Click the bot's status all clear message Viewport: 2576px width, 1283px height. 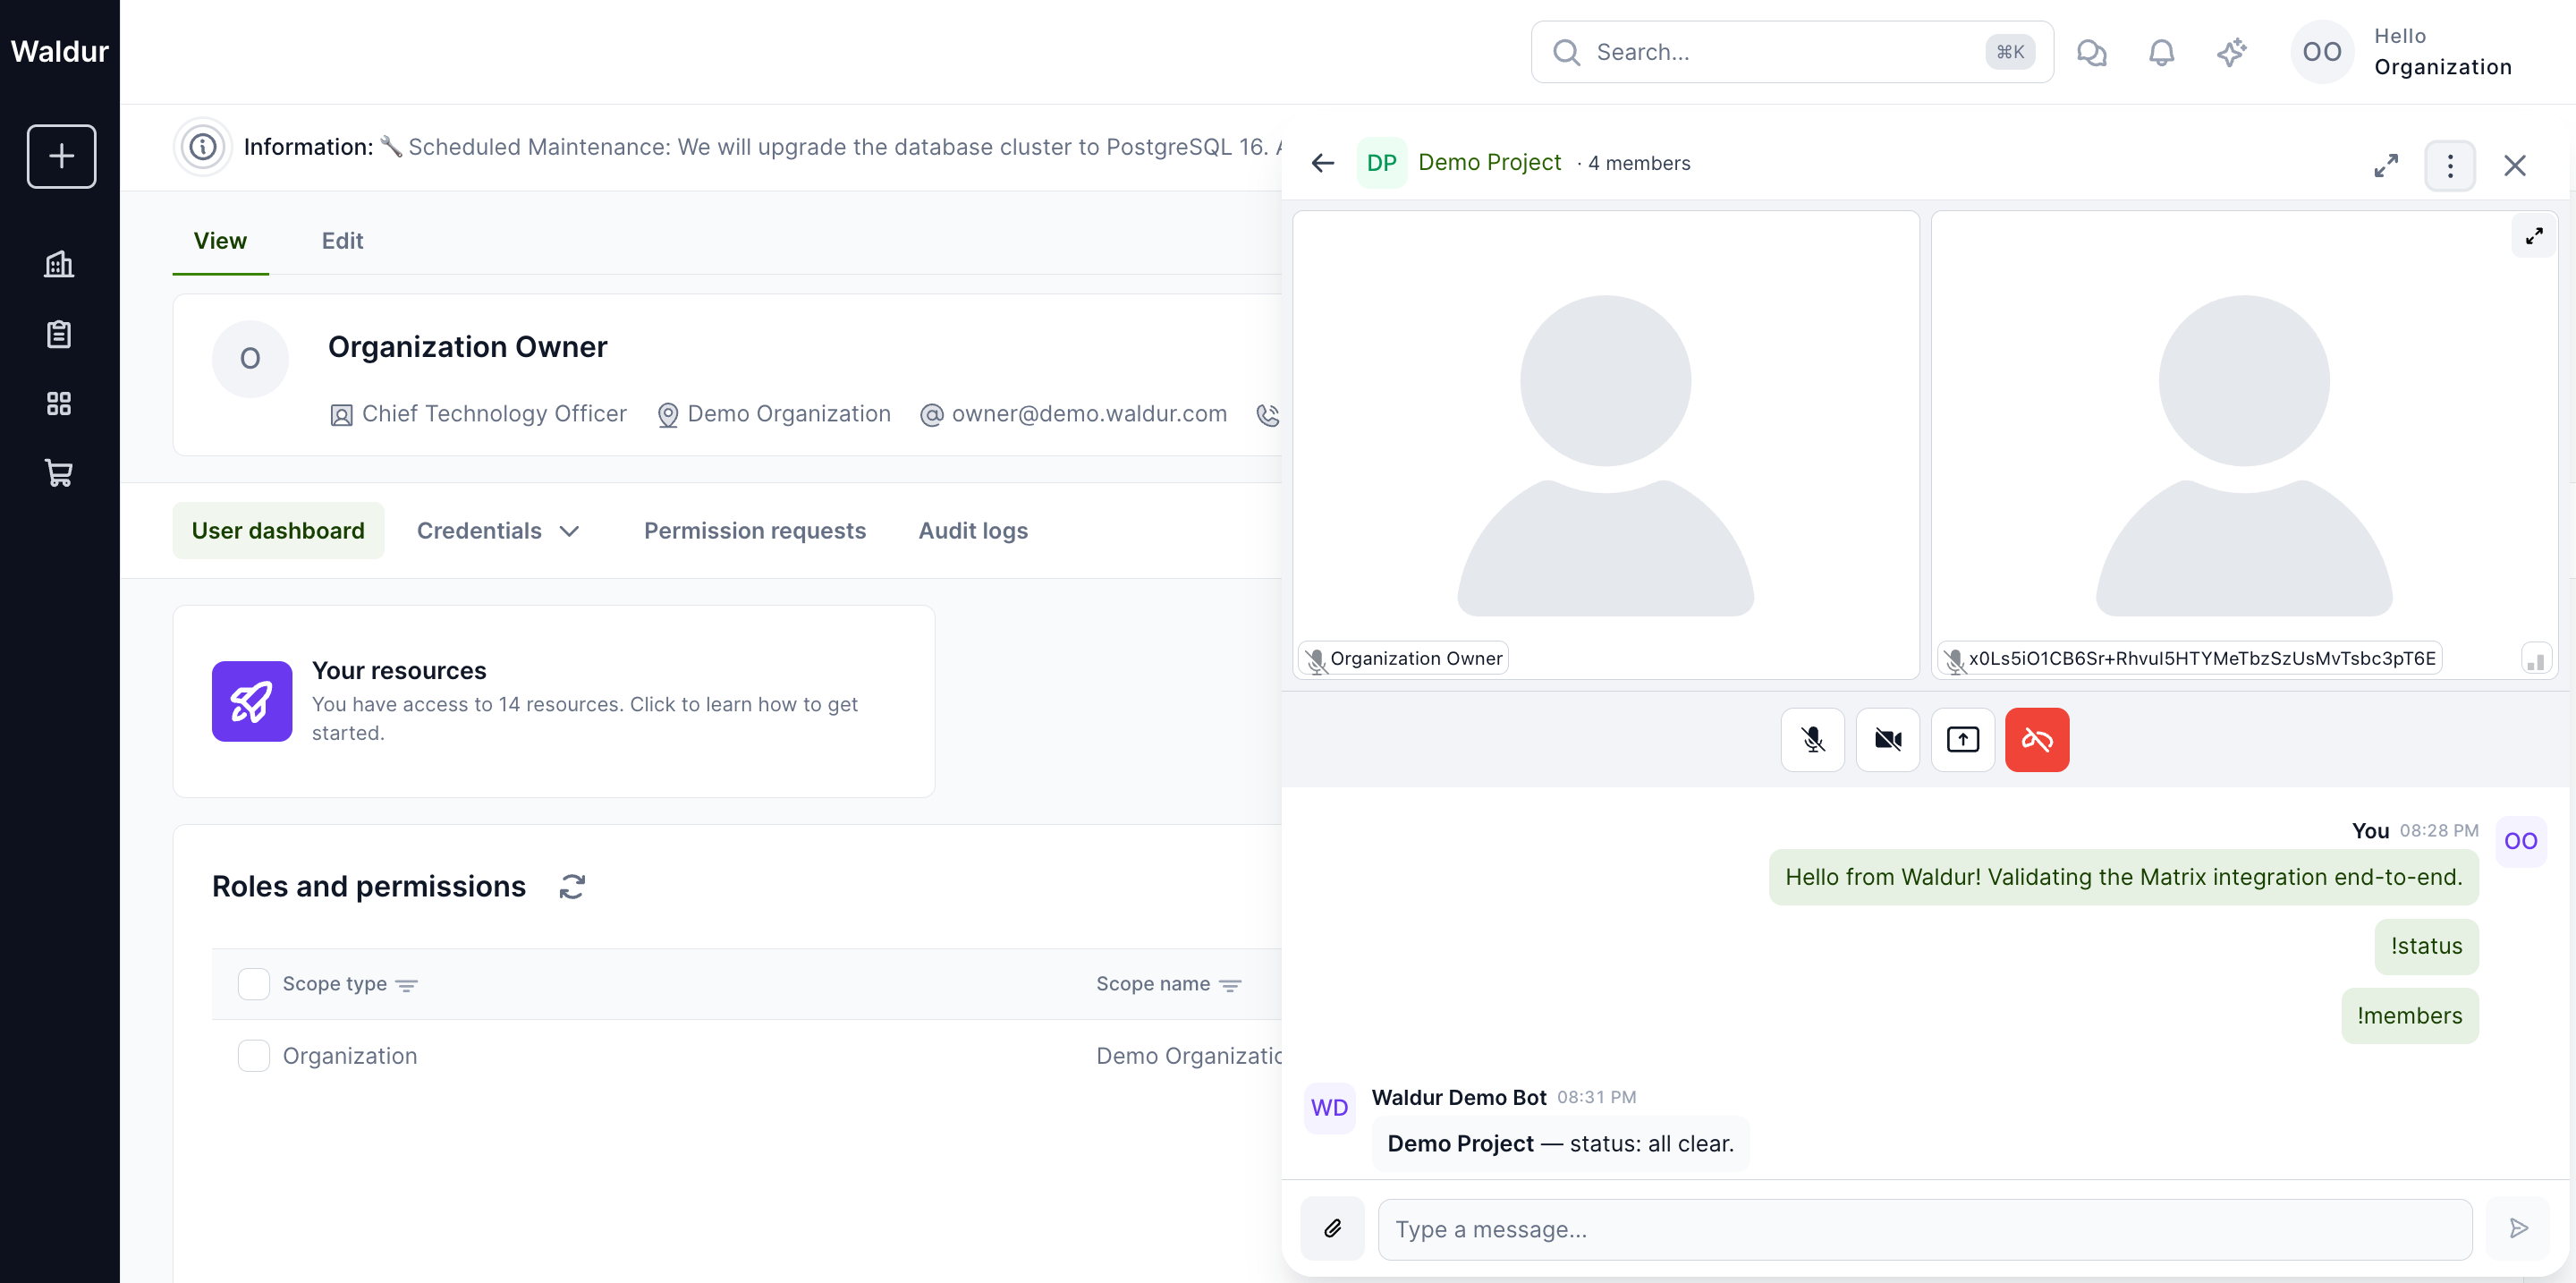pos(1561,1144)
